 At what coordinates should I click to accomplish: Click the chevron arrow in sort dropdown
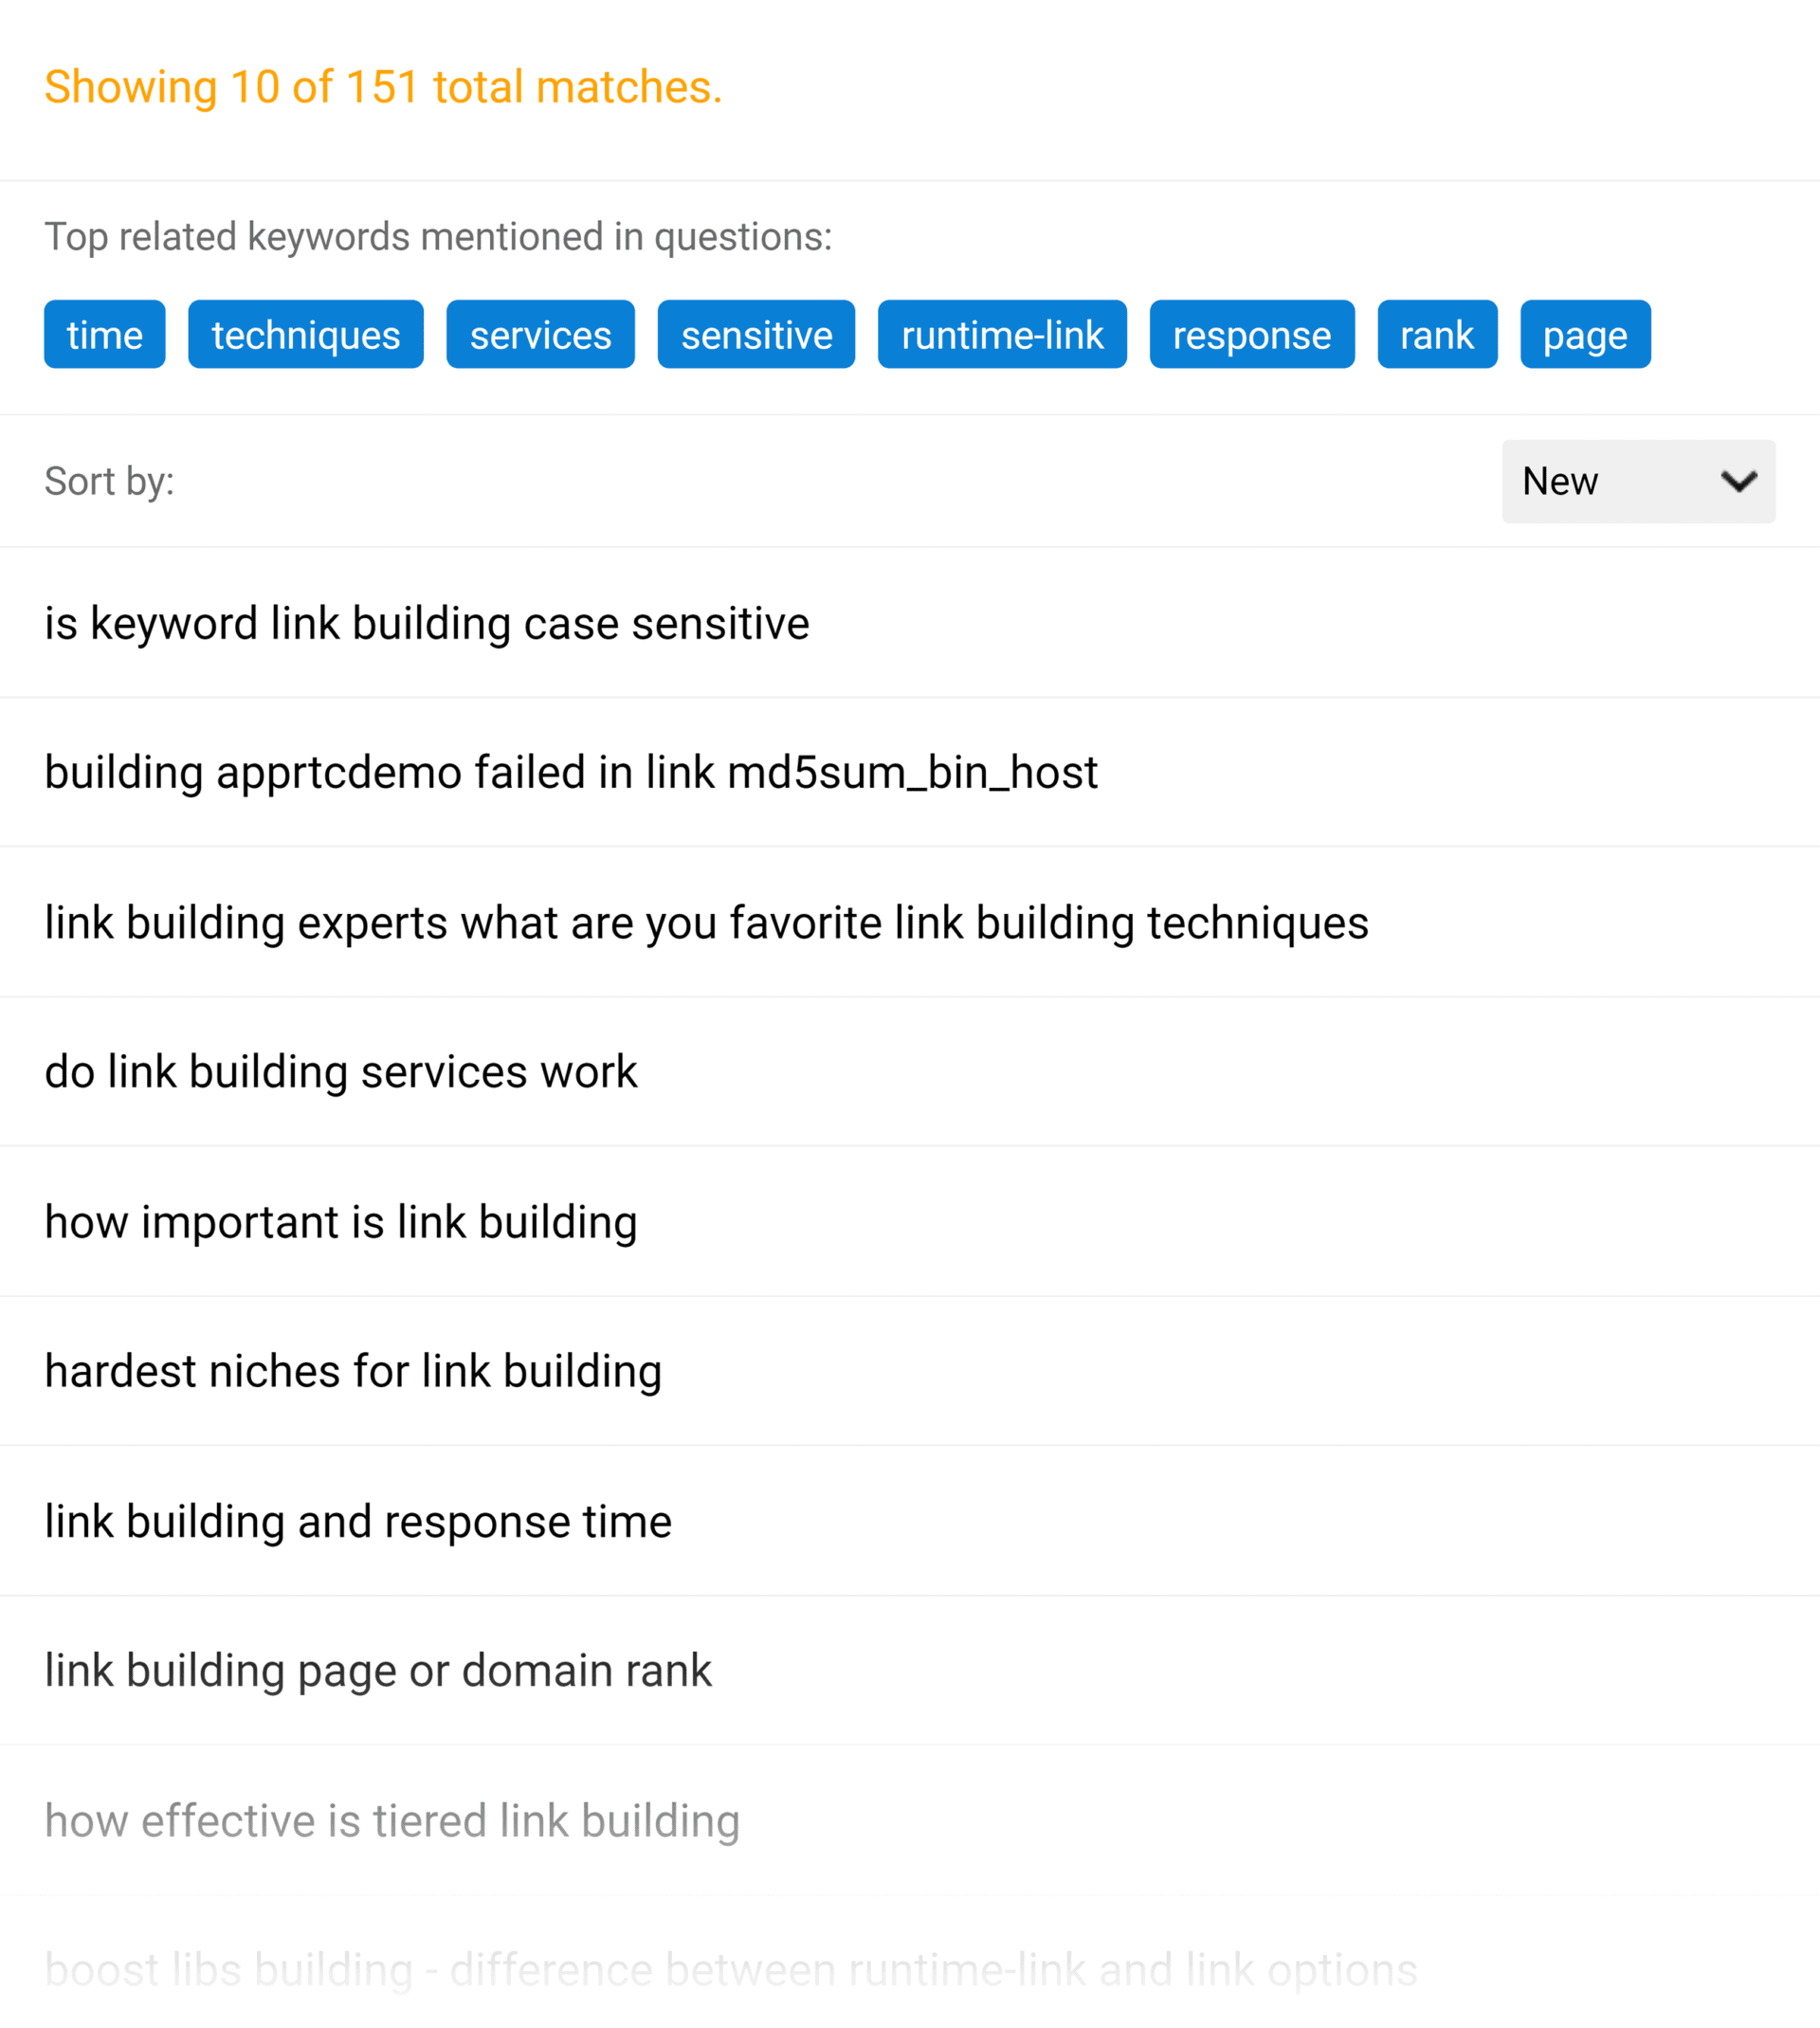pos(1739,482)
